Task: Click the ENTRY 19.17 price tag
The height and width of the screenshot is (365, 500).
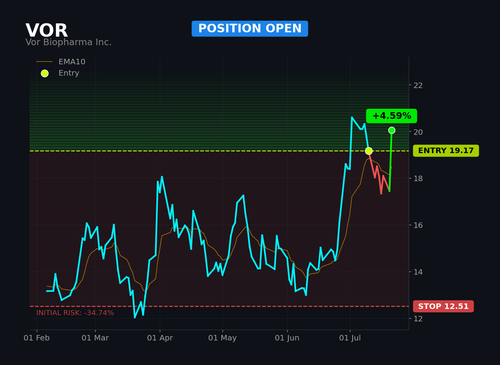Action: (x=446, y=151)
